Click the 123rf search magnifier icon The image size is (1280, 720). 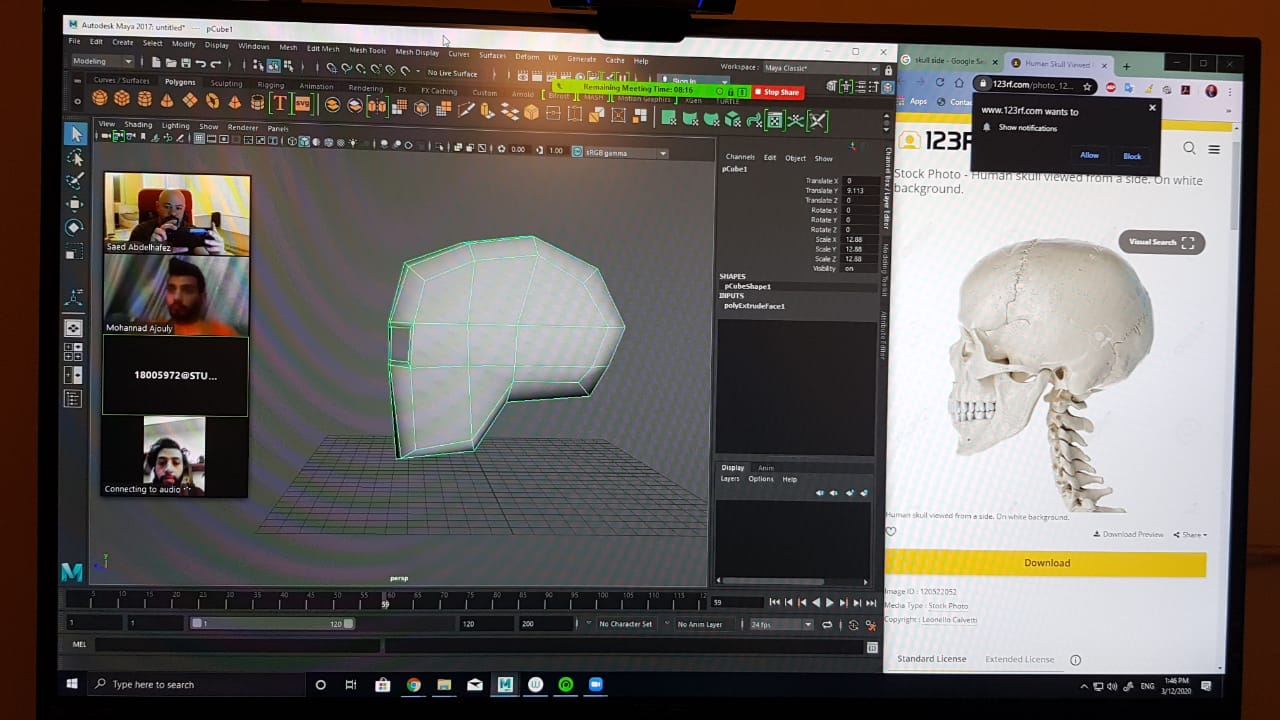coord(1189,148)
